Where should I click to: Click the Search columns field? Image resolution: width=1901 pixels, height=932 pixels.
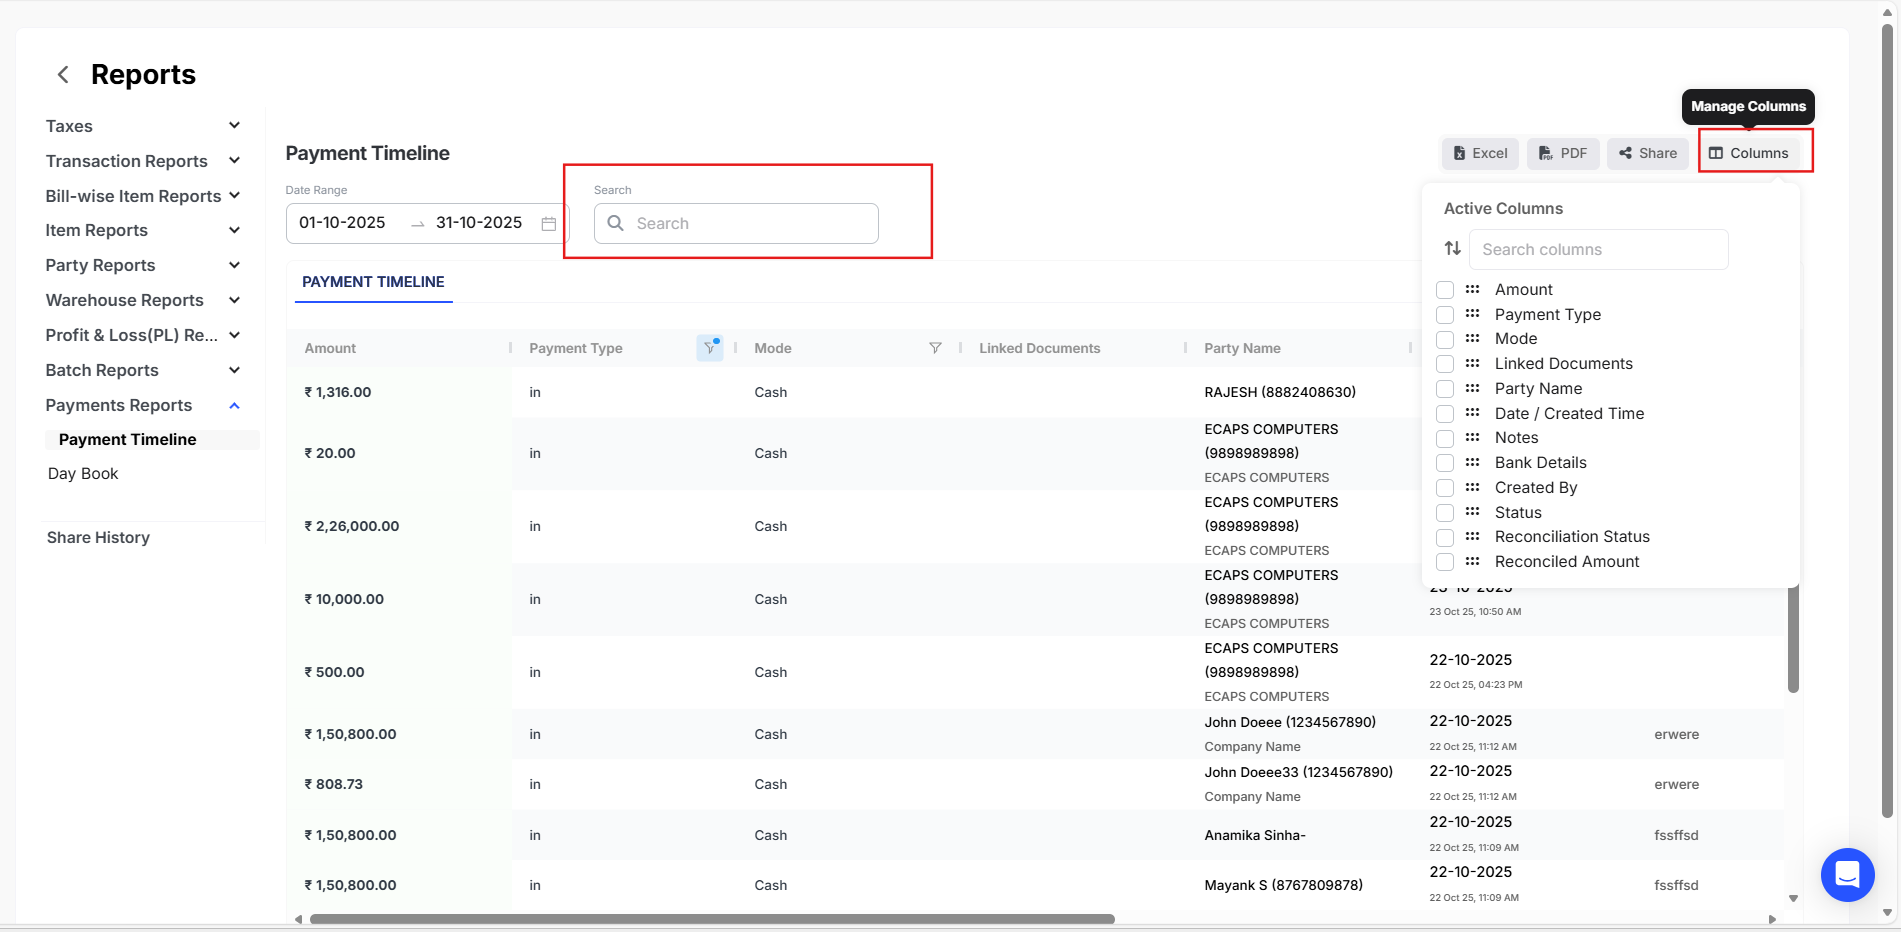click(1598, 249)
